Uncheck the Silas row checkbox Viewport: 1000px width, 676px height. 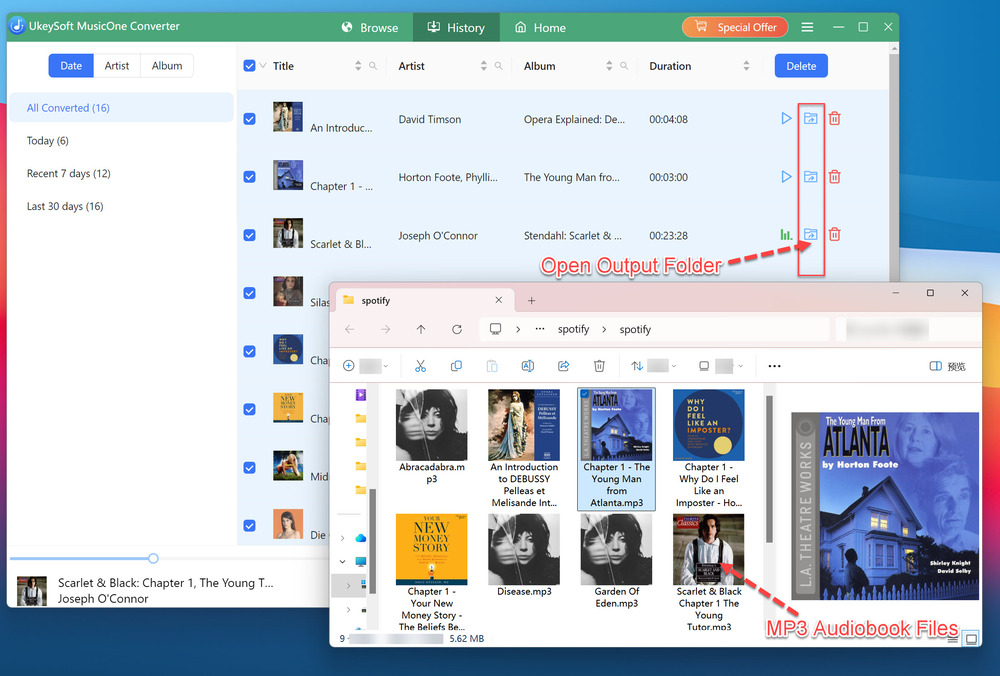point(249,293)
